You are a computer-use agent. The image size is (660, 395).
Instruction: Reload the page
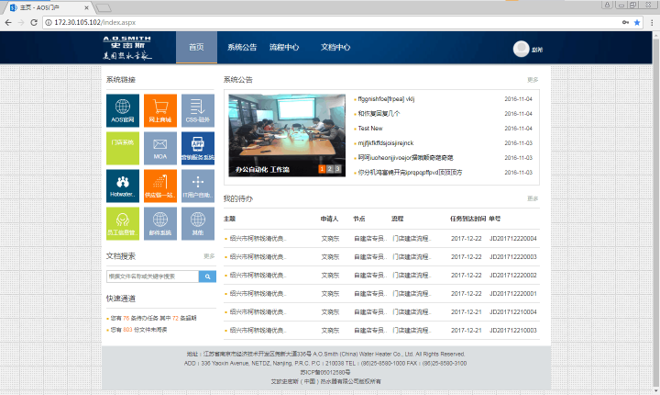tap(34, 22)
